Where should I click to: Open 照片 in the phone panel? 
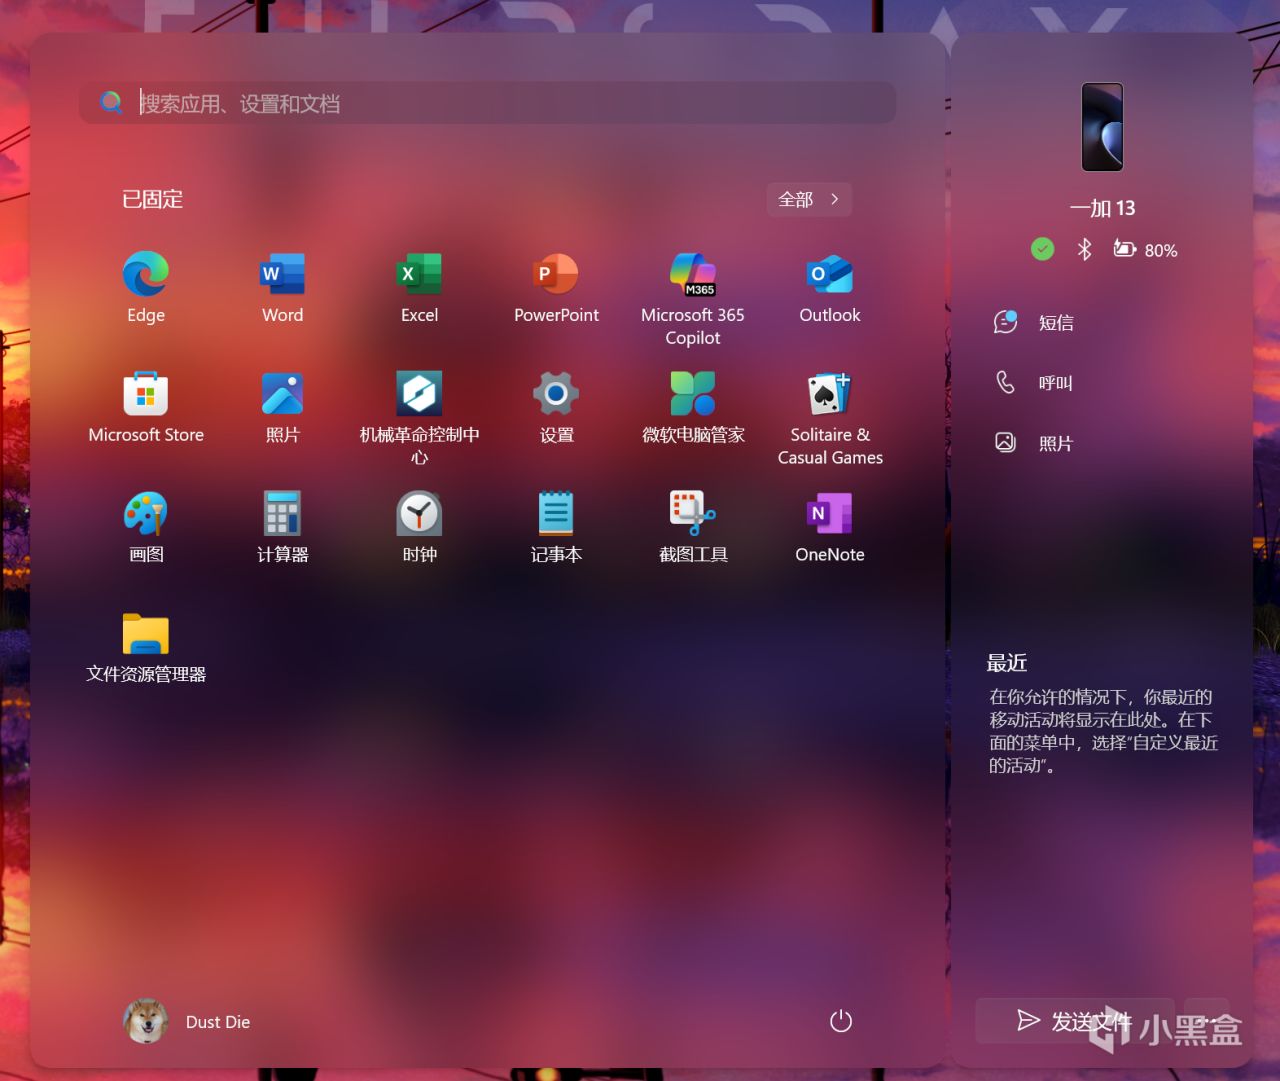click(x=1035, y=443)
